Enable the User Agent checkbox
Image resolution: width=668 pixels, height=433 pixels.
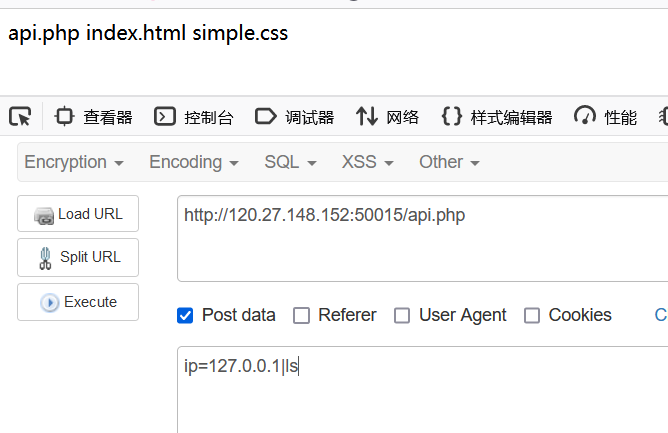tap(402, 316)
